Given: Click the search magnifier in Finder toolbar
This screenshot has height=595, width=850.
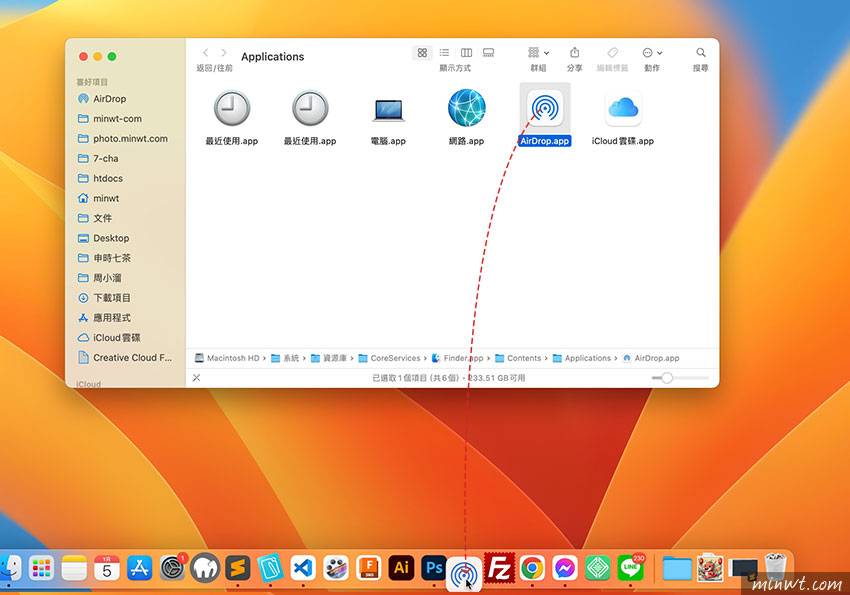Looking at the screenshot, I should pos(701,52).
